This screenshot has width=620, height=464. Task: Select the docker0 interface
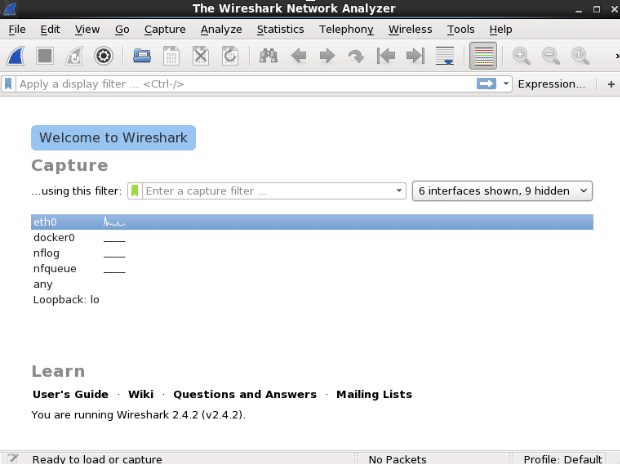point(54,237)
